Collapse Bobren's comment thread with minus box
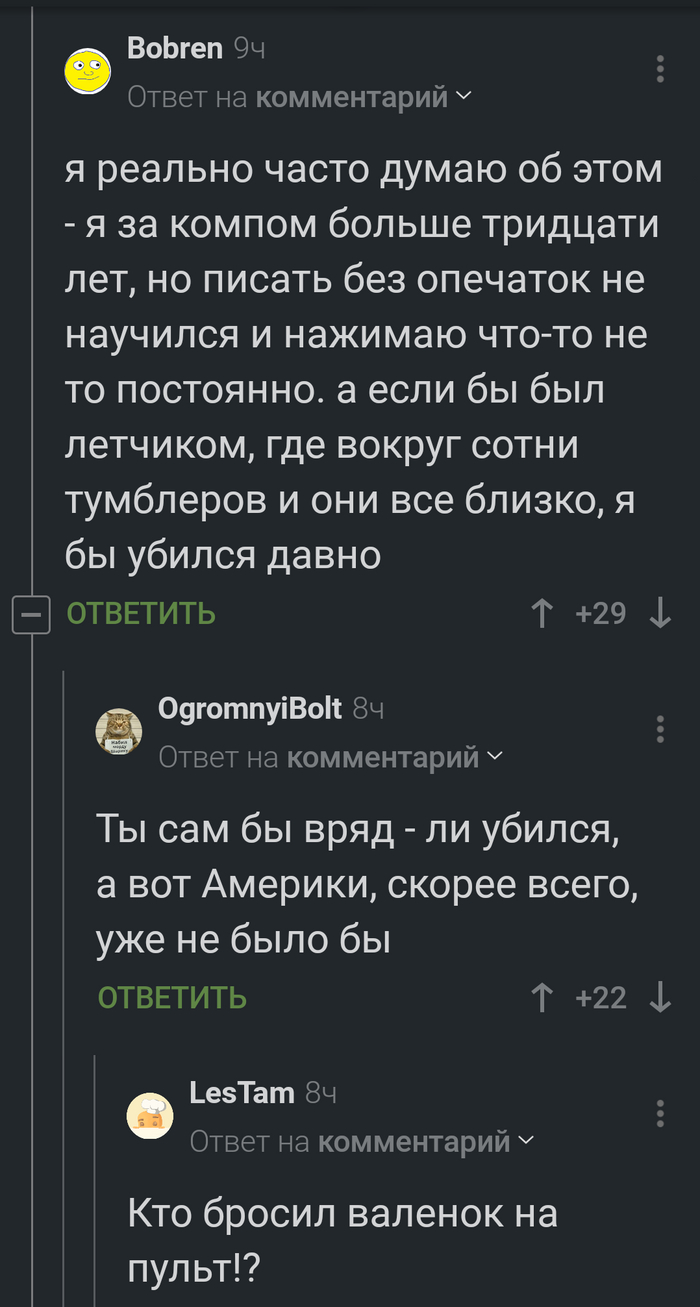 coord(30,614)
